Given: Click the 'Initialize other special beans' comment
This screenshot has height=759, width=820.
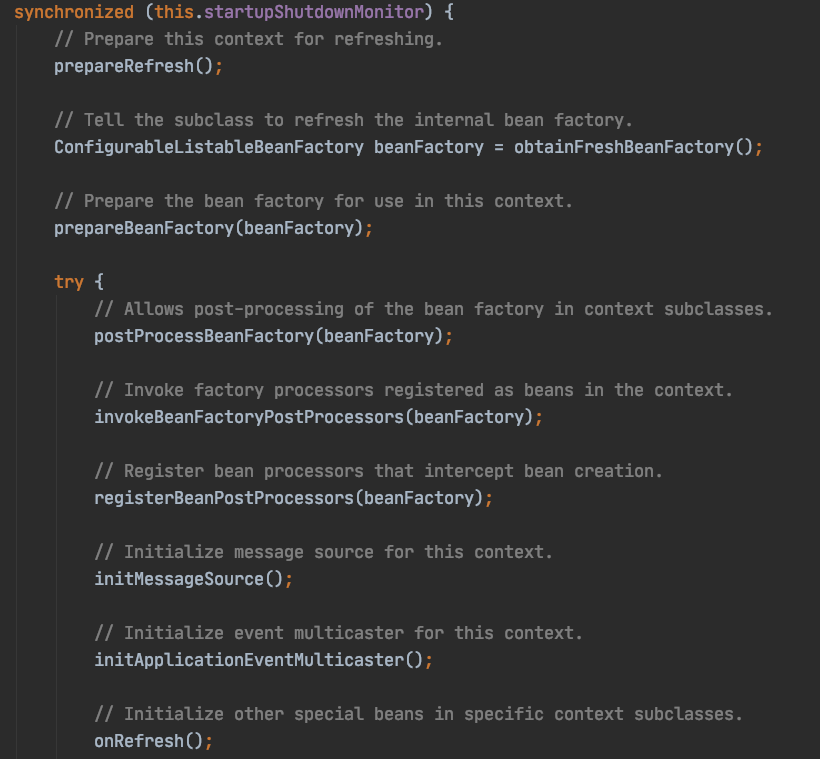Looking at the screenshot, I should (x=418, y=714).
